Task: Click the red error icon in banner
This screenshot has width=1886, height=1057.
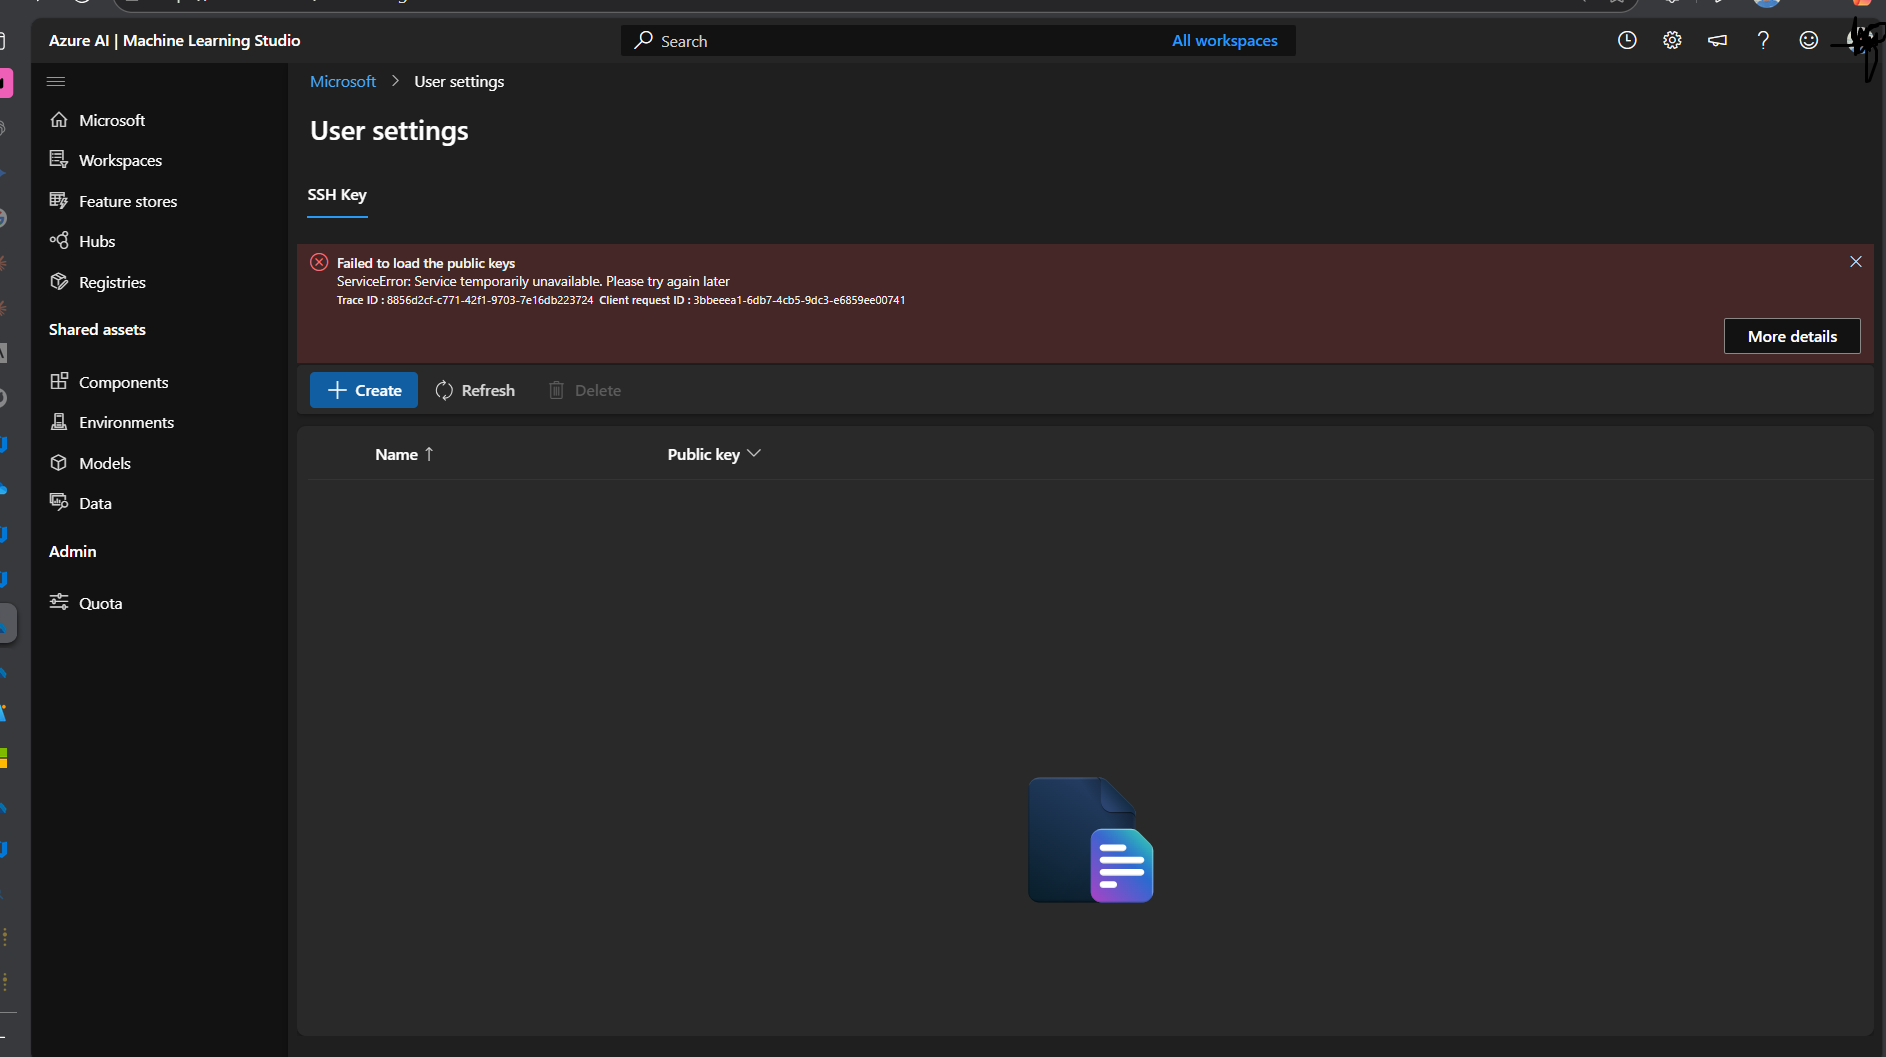Action: pos(319,262)
